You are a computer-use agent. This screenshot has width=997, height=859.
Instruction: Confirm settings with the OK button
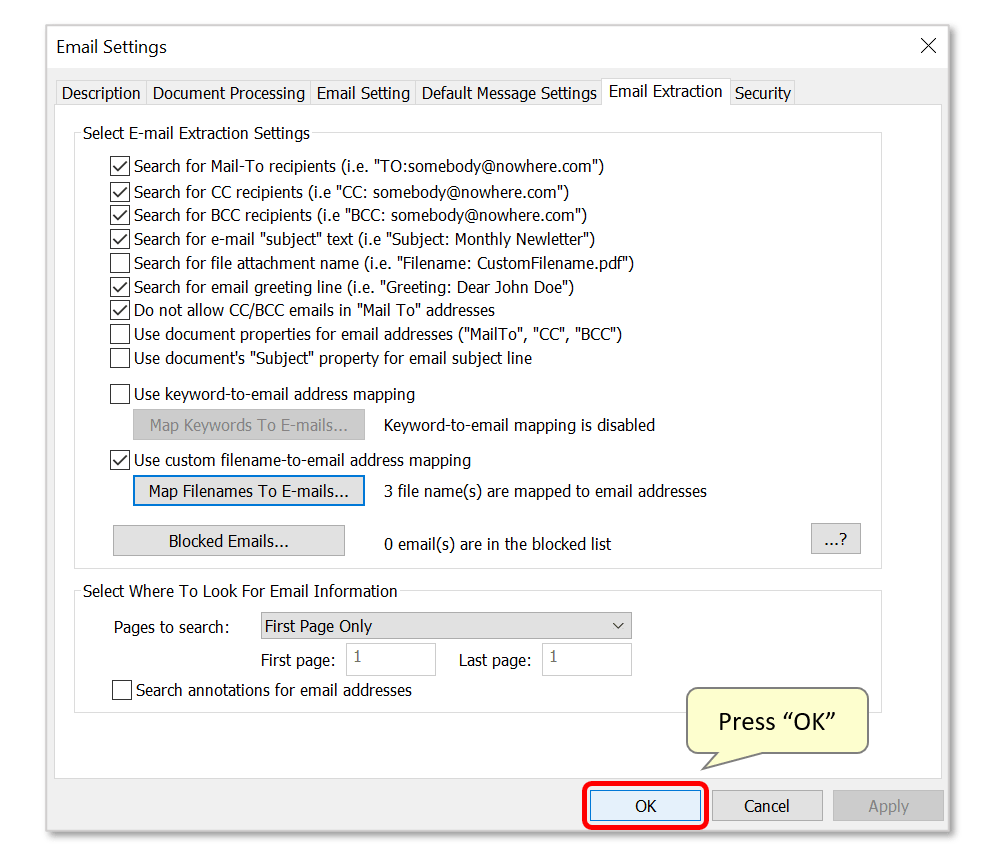645,806
